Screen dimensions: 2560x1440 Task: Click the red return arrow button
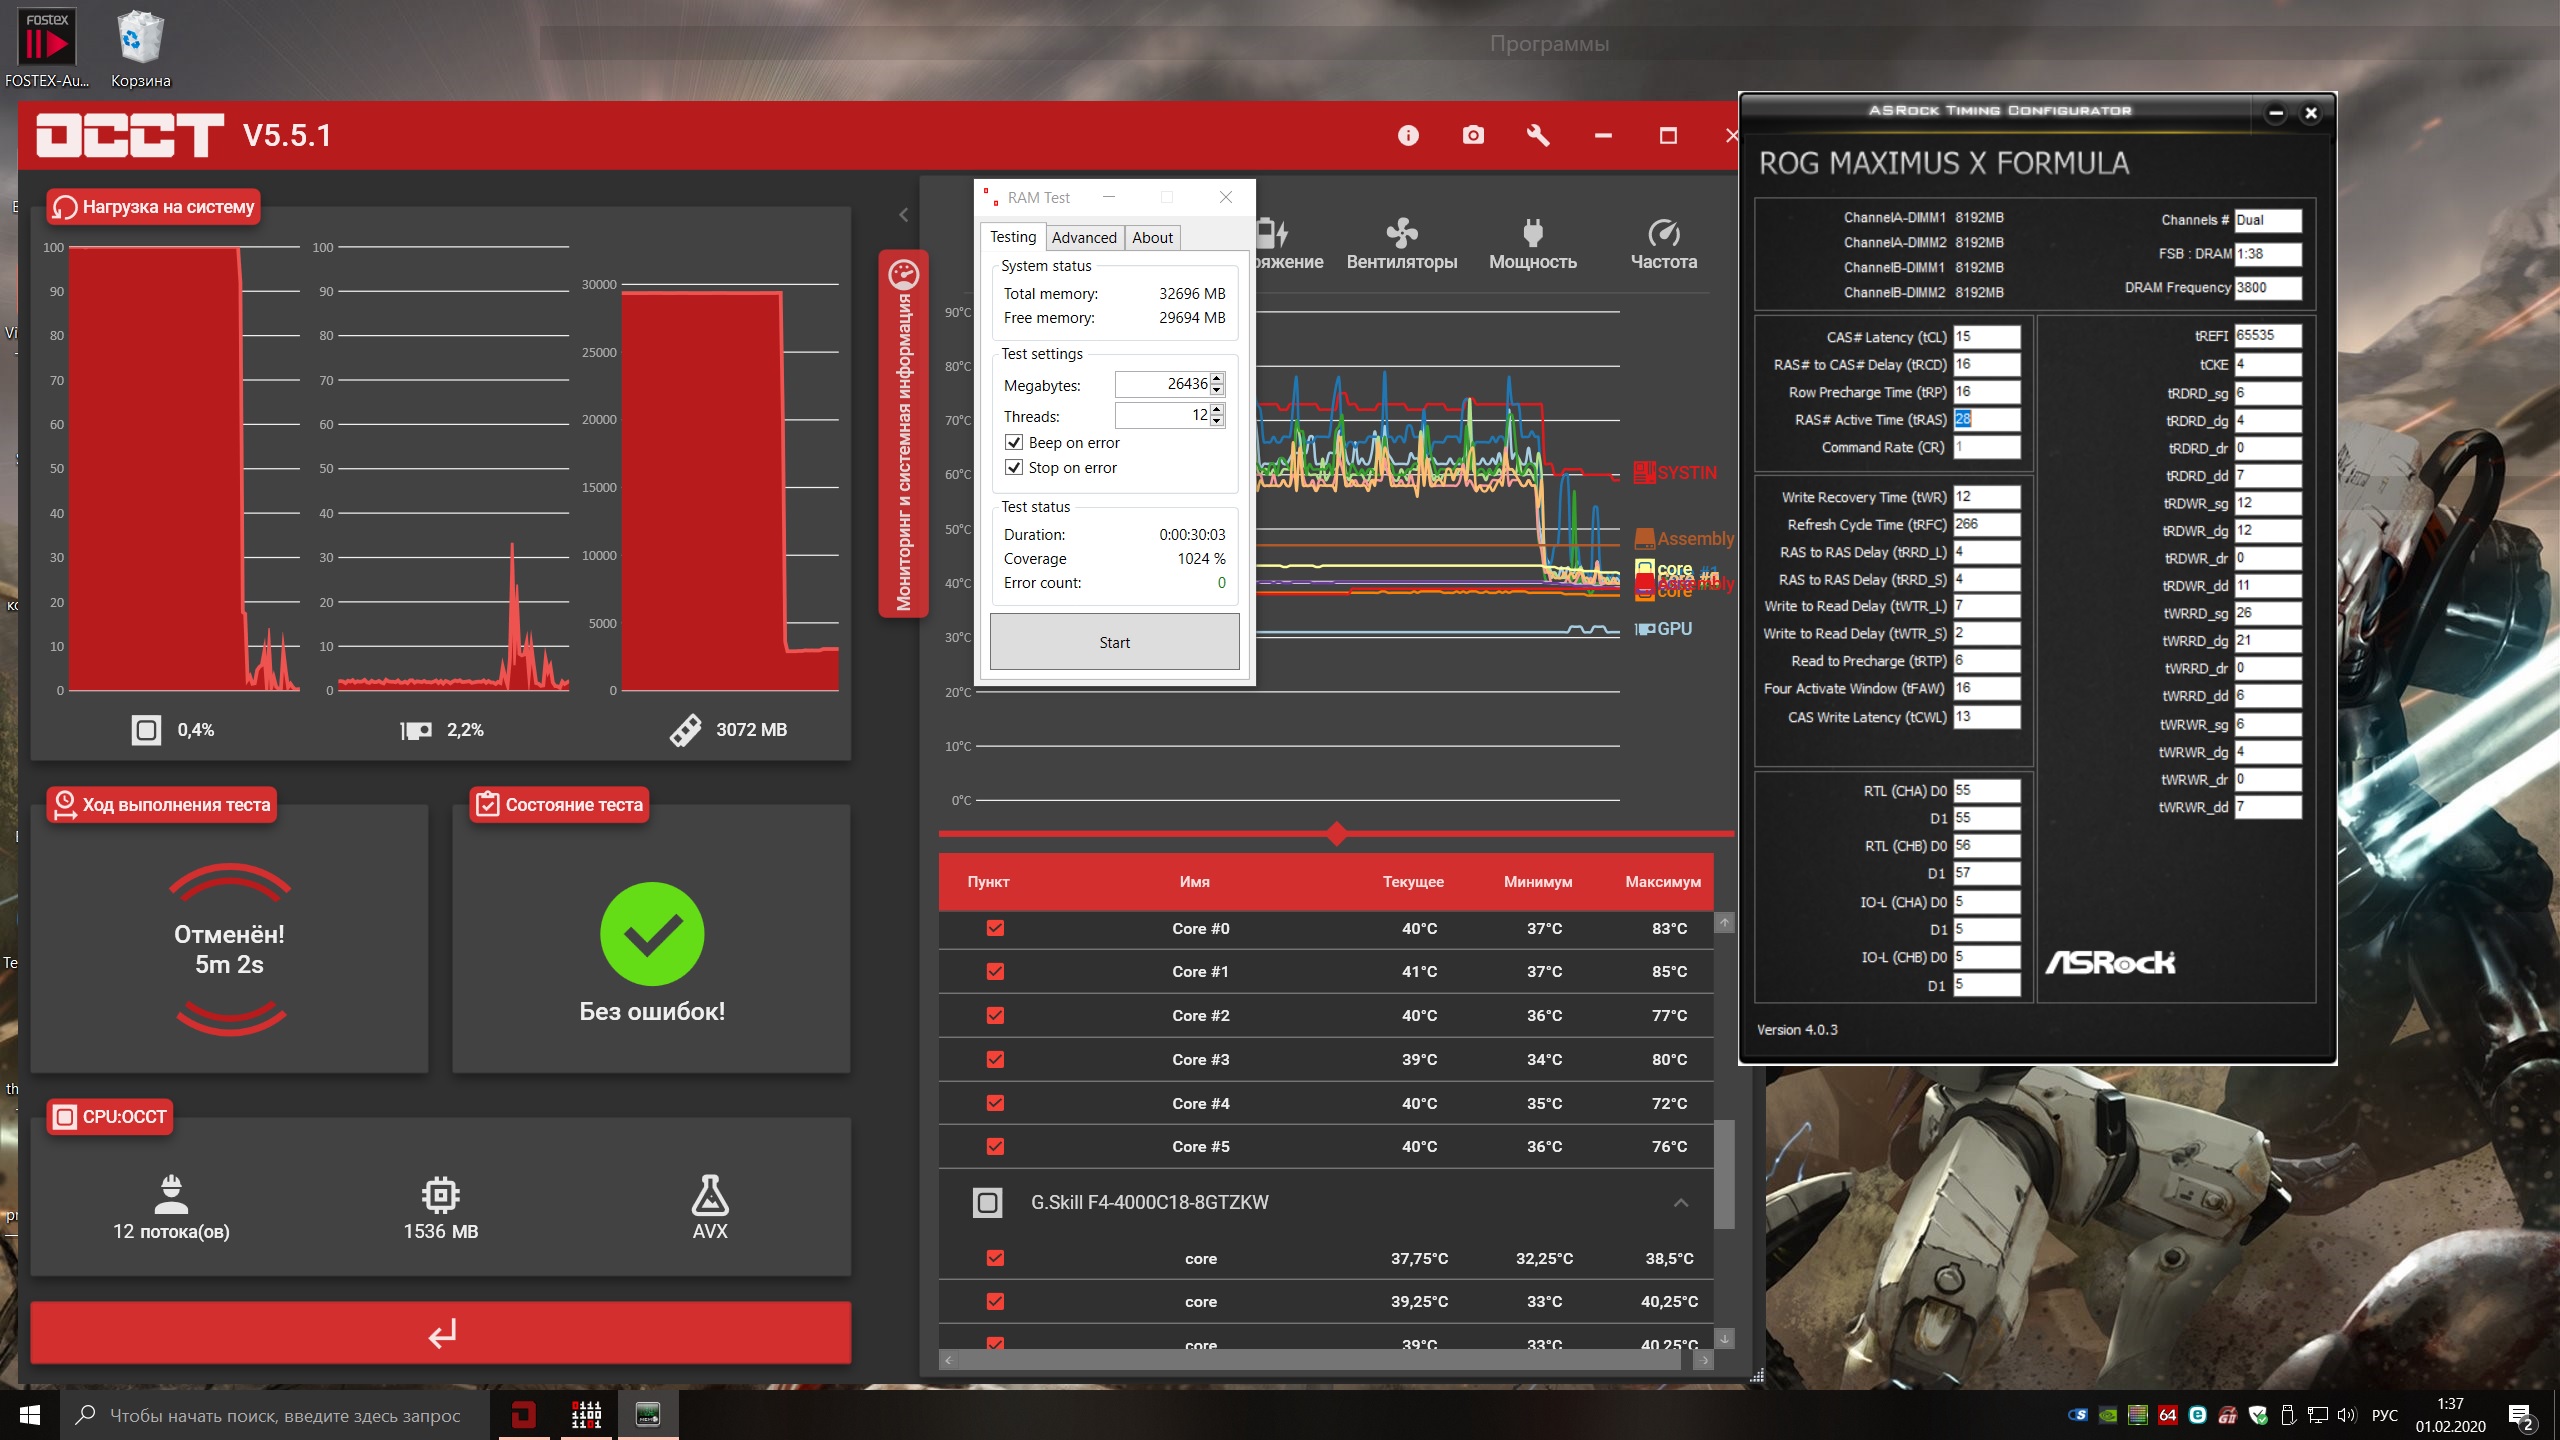point(441,1333)
